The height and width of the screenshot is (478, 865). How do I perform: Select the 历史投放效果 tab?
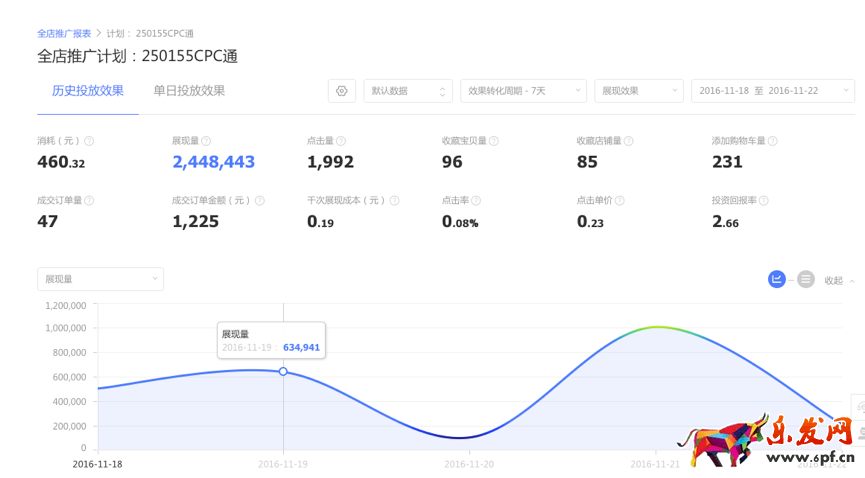(x=88, y=91)
